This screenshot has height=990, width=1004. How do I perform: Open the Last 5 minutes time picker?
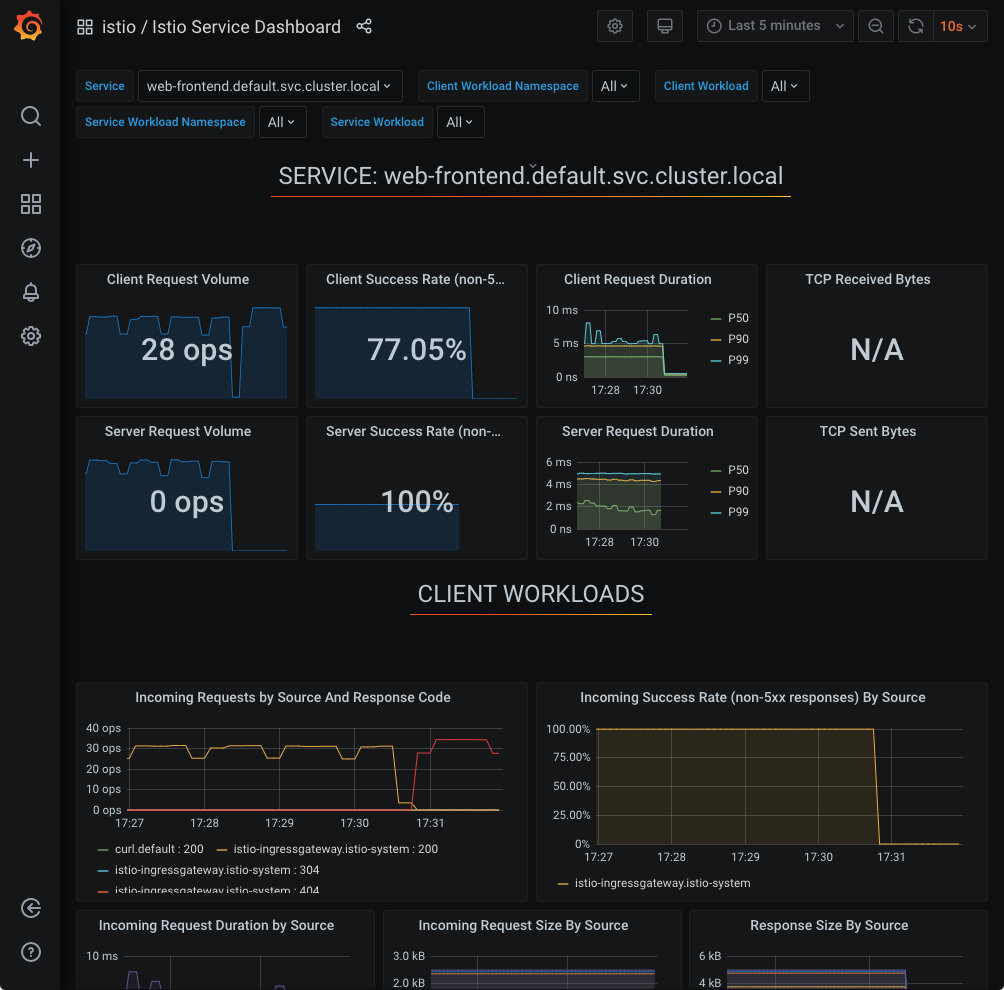pyautogui.click(x=775, y=26)
